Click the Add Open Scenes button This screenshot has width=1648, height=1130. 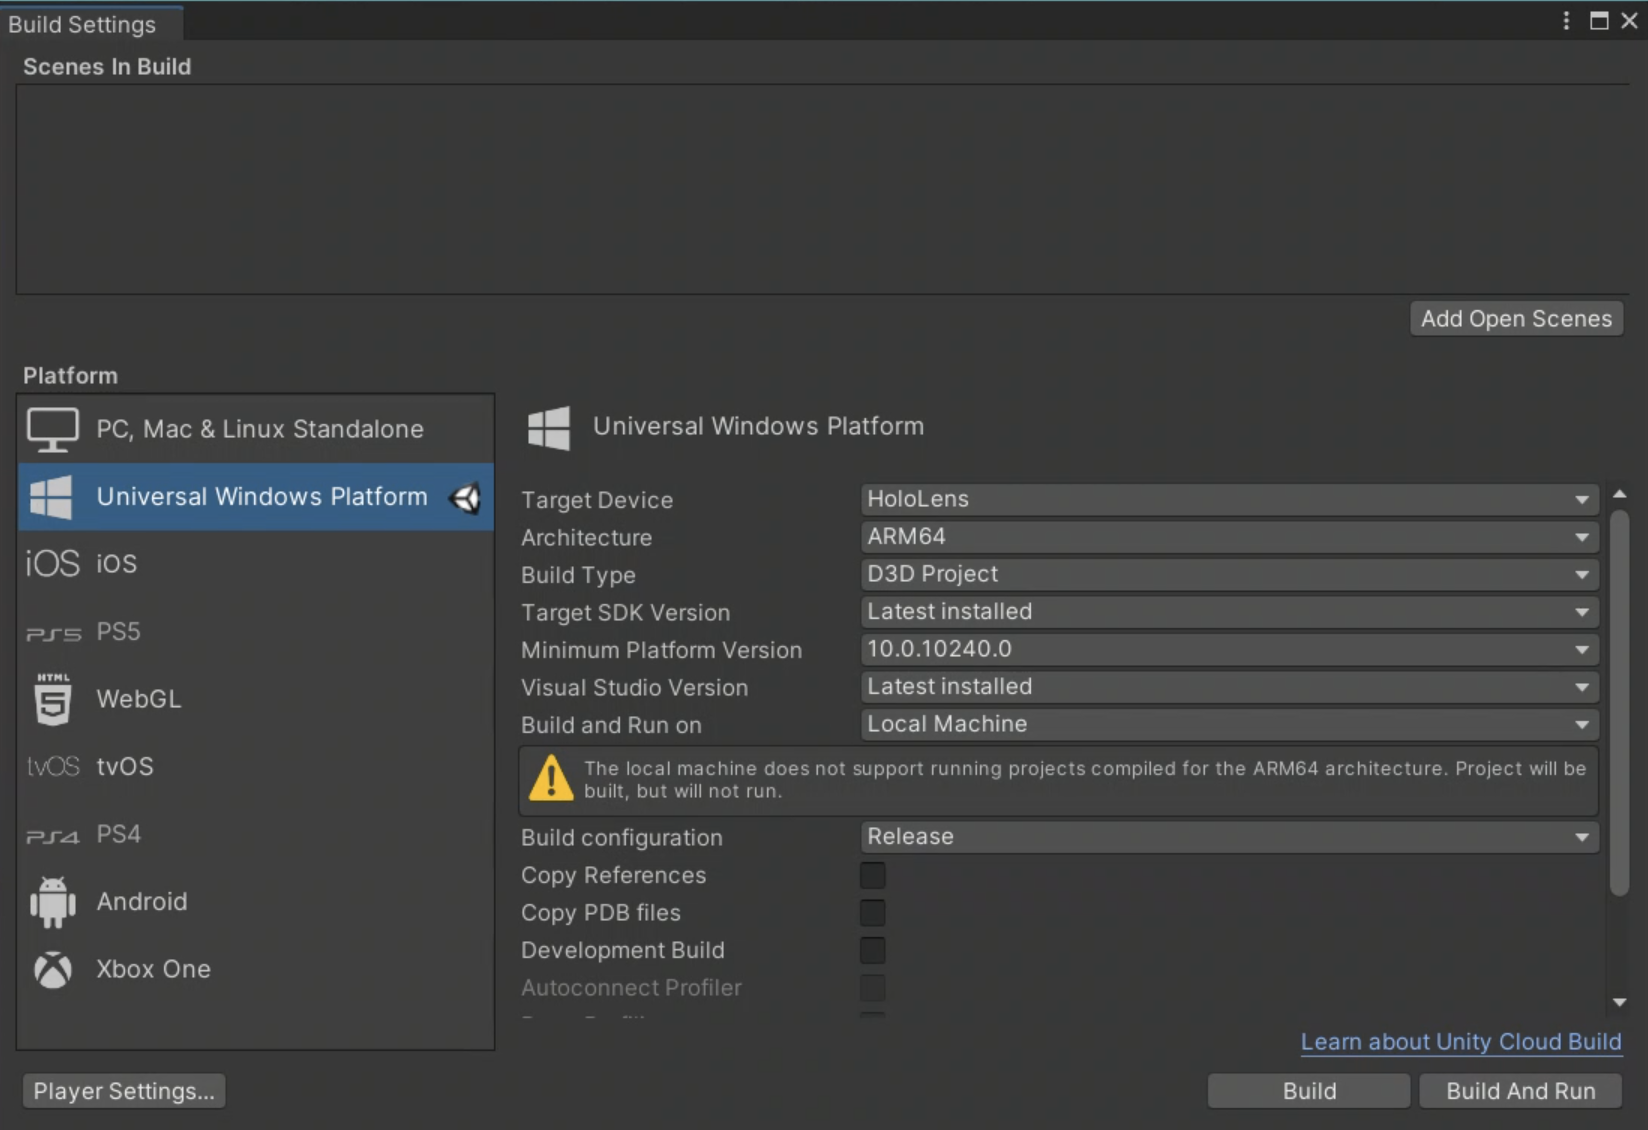(x=1516, y=319)
